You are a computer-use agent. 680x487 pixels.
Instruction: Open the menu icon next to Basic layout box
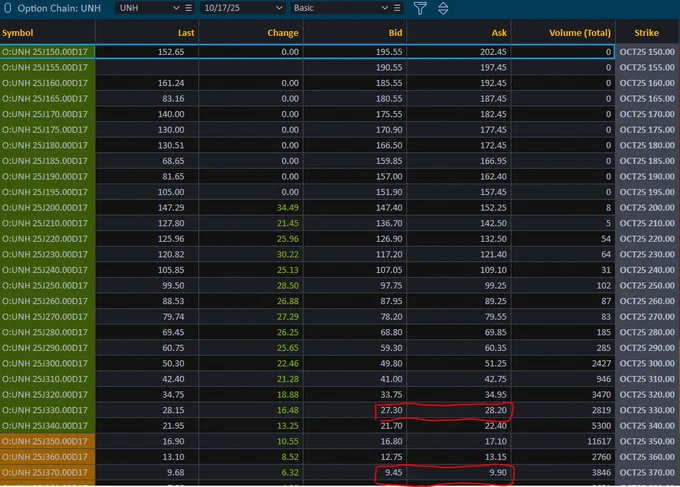[x=397, y=8]
